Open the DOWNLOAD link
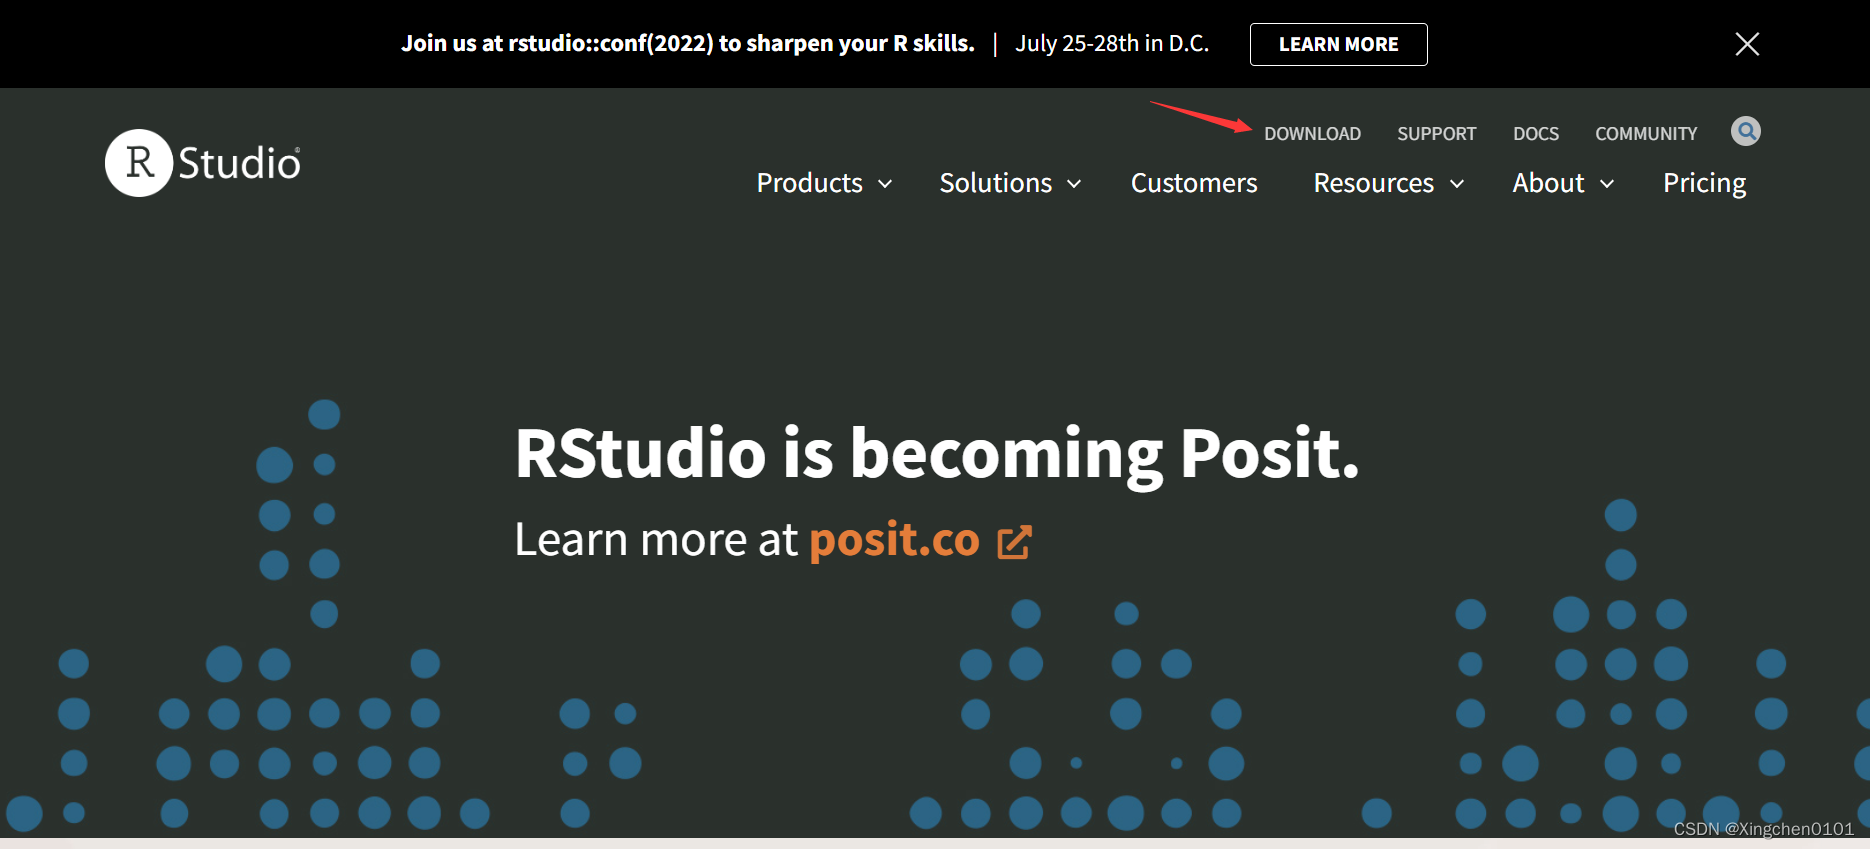Screen dimensions: 1870x849 (1312, 134)
